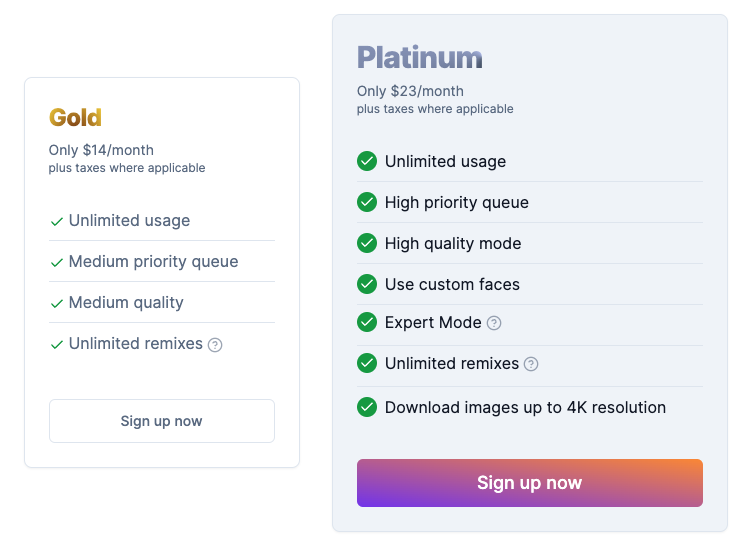Click the checkmark beside Medium quality

point(57,303)
